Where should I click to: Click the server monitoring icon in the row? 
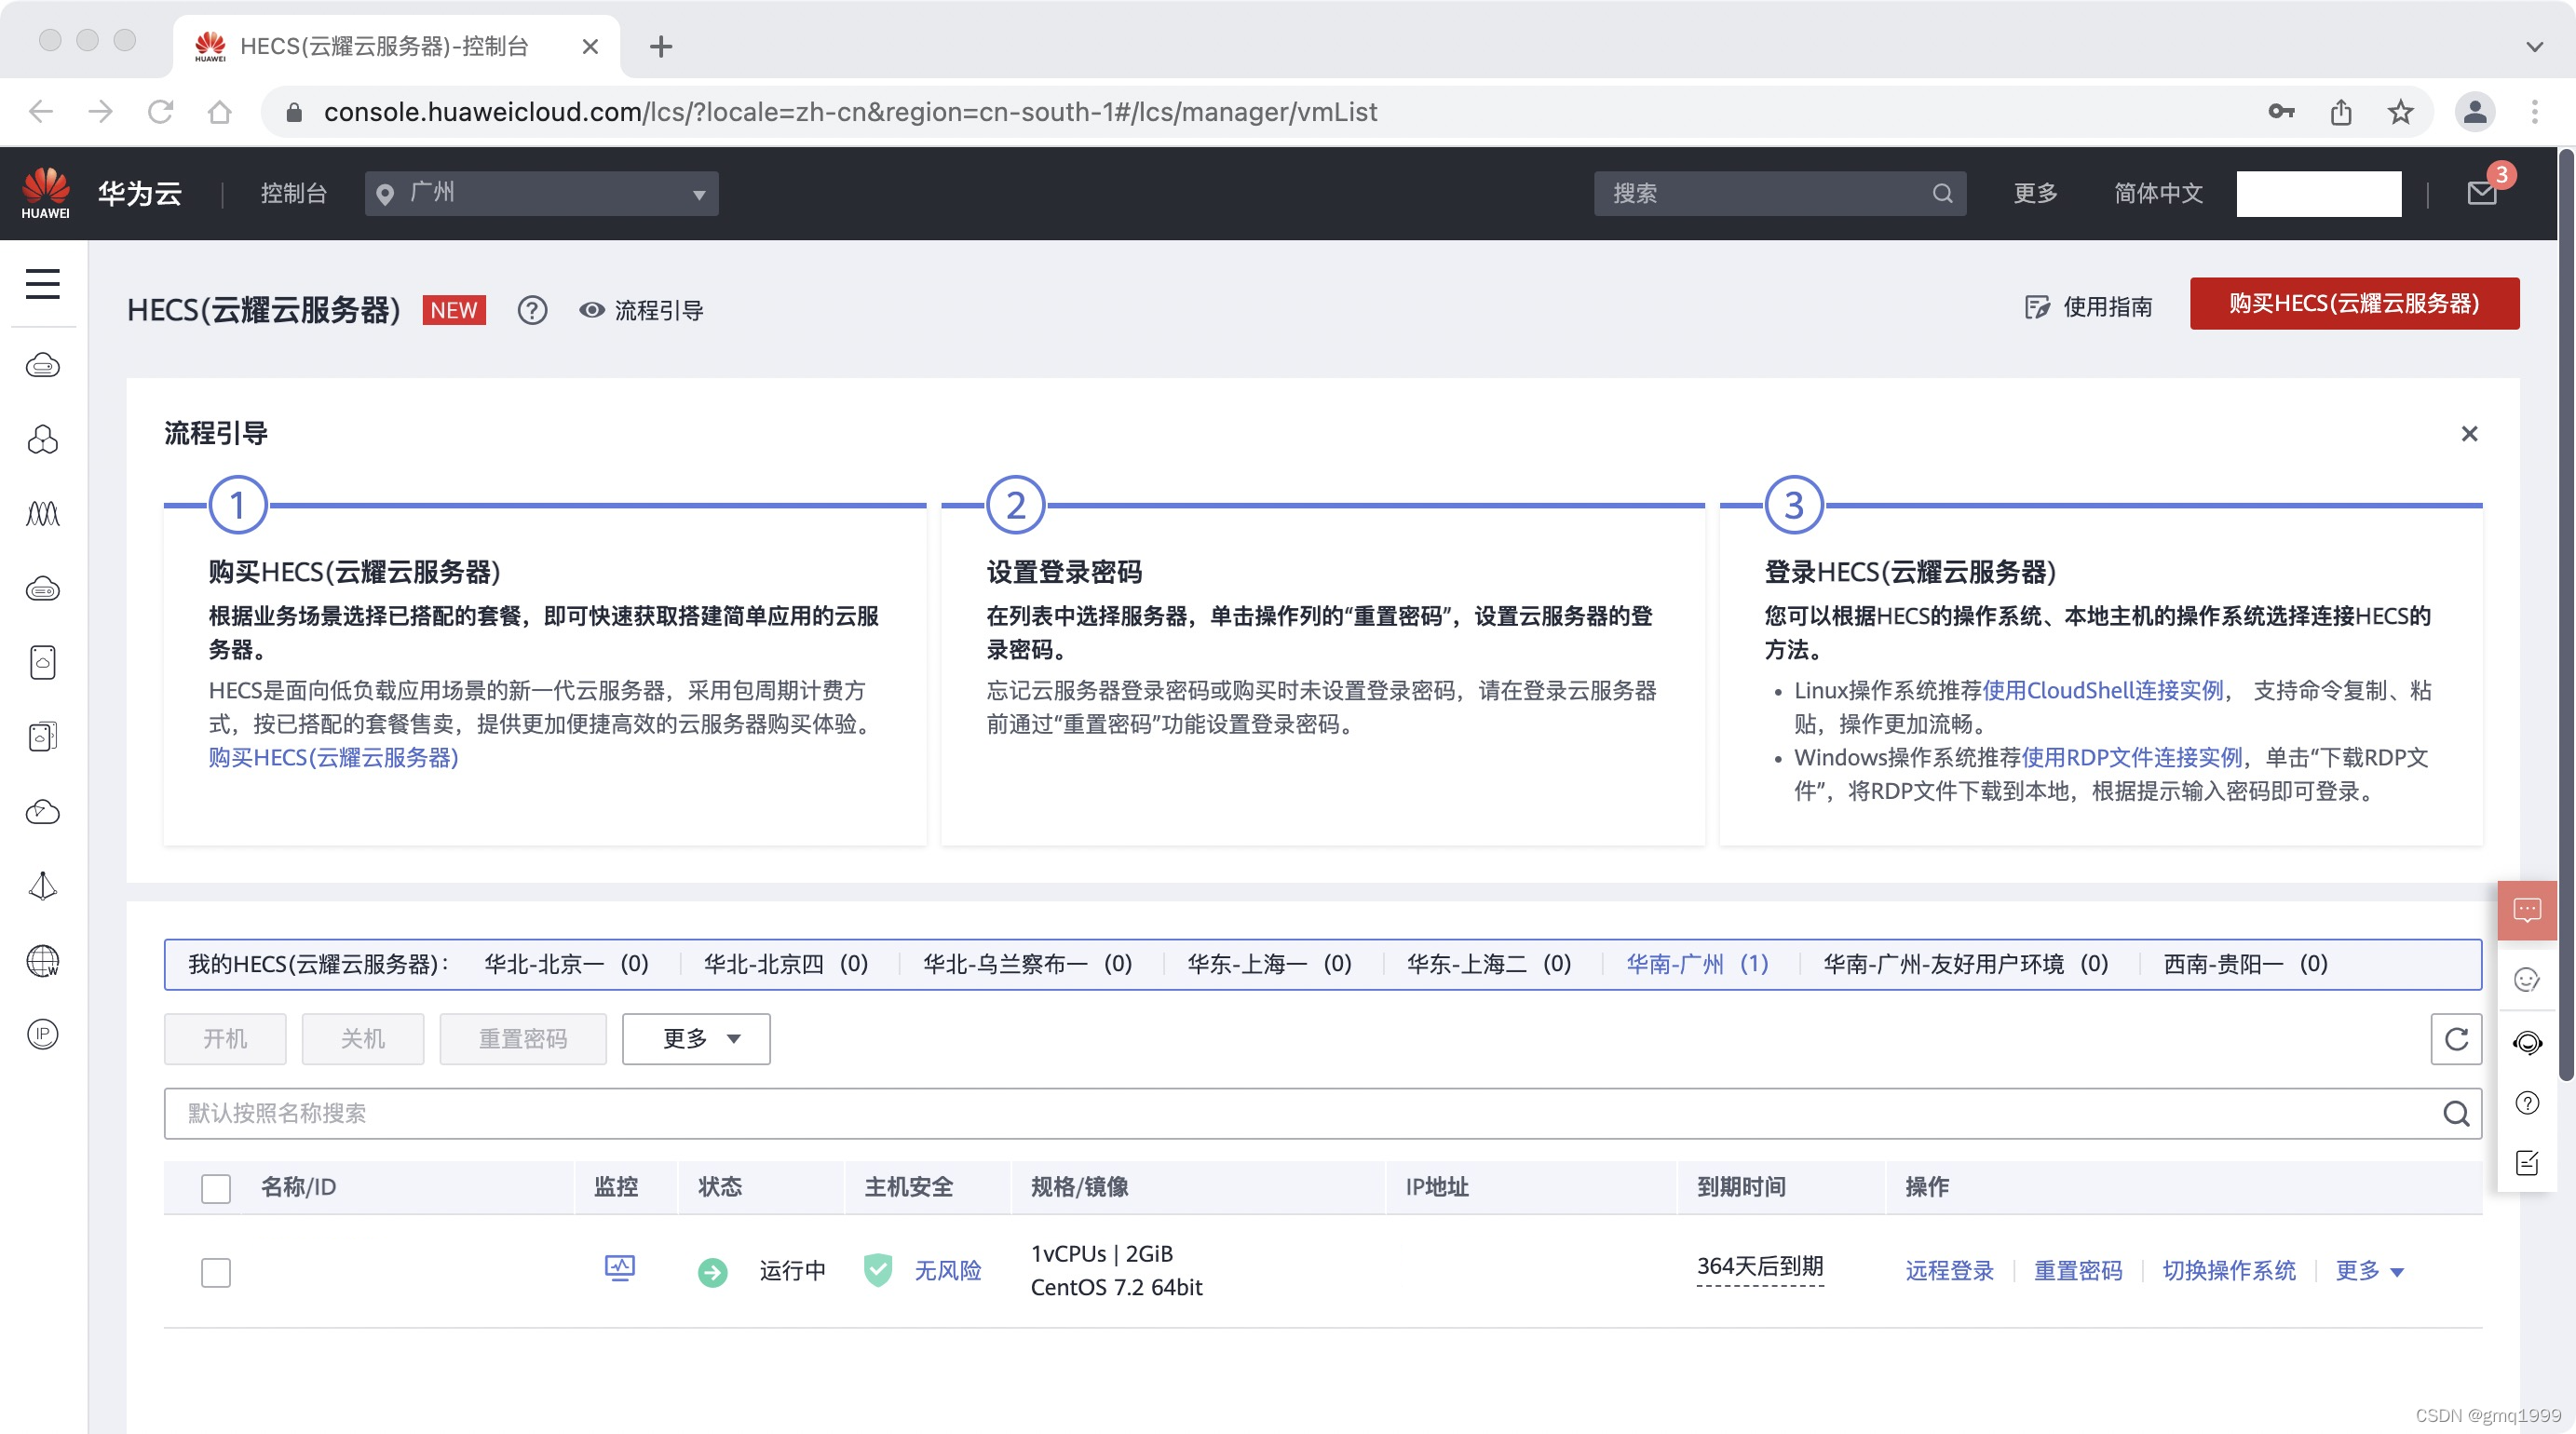coord(619,1268)
